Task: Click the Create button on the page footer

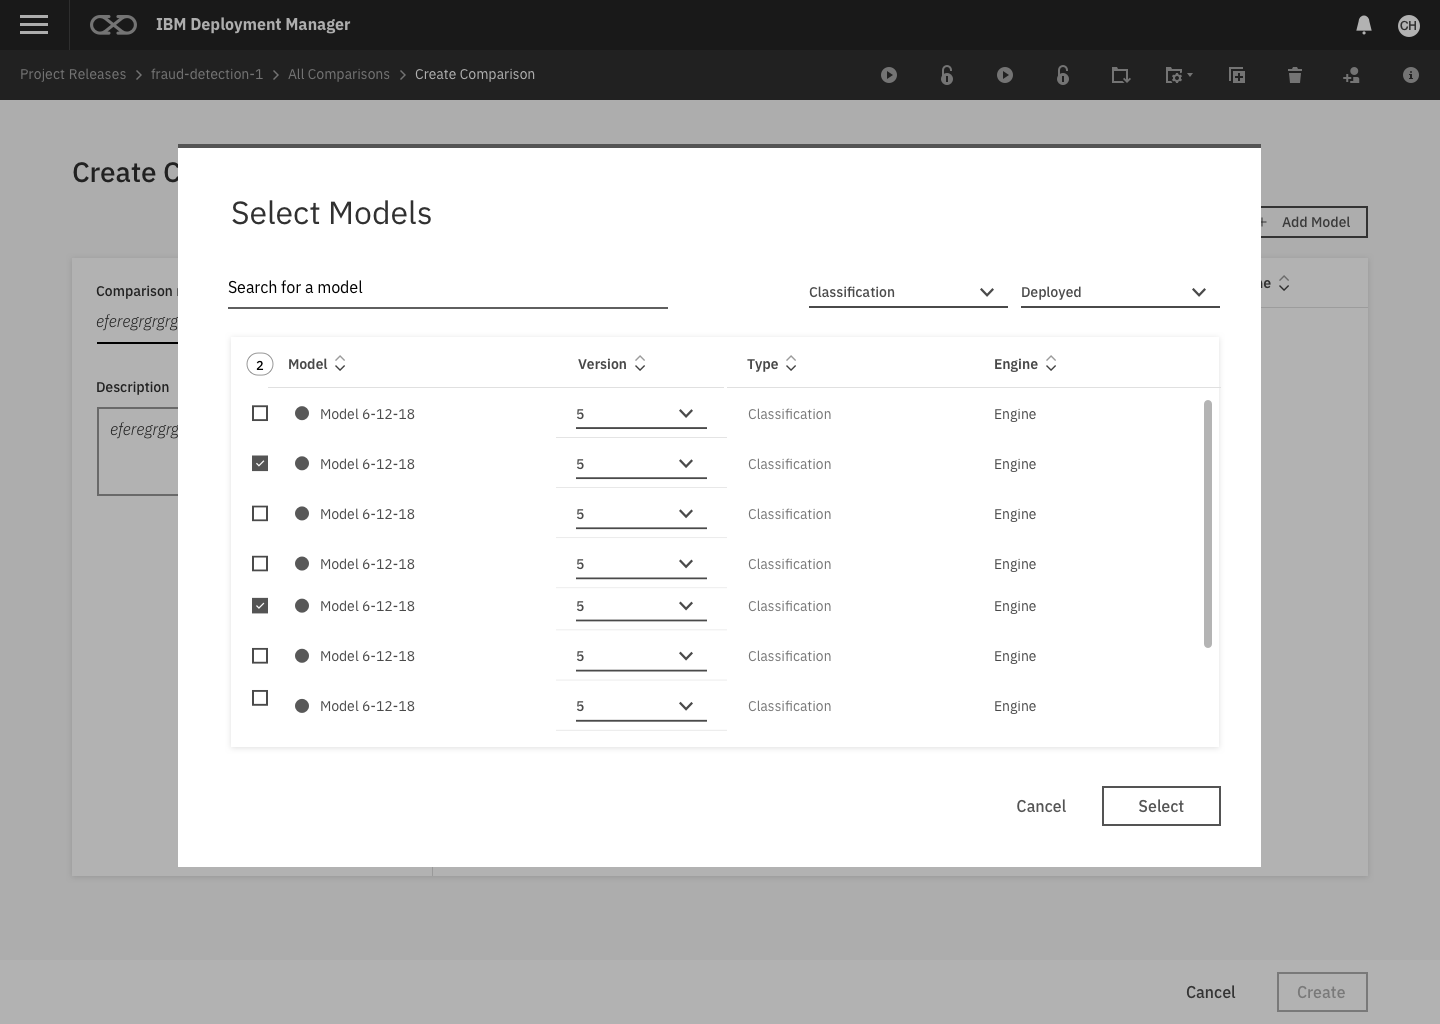Action: pyautogui.click(x=1321, y=992)
